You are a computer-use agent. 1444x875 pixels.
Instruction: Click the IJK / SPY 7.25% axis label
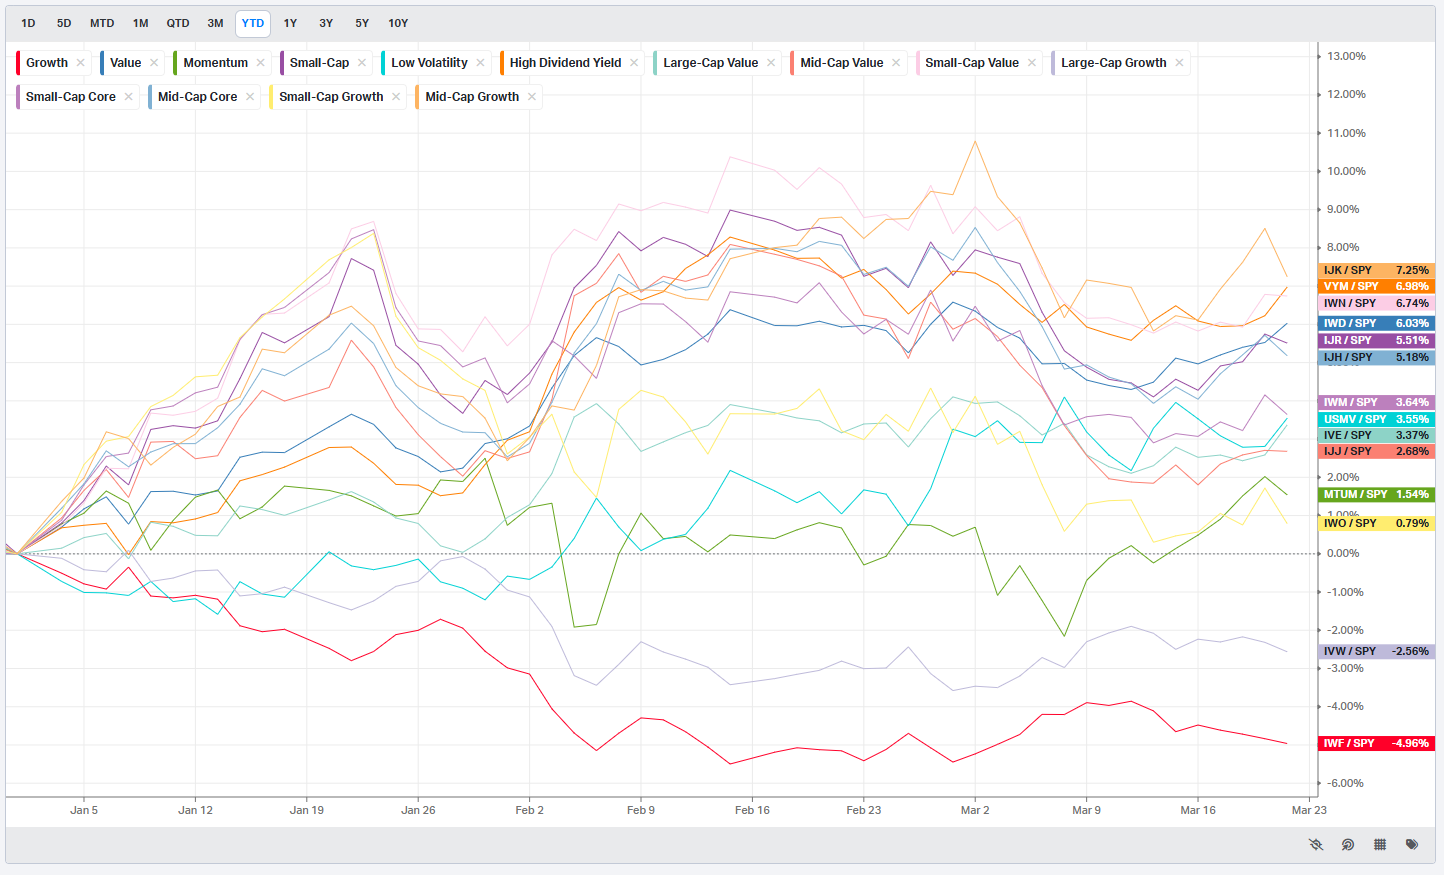(x=1377, y=270)
